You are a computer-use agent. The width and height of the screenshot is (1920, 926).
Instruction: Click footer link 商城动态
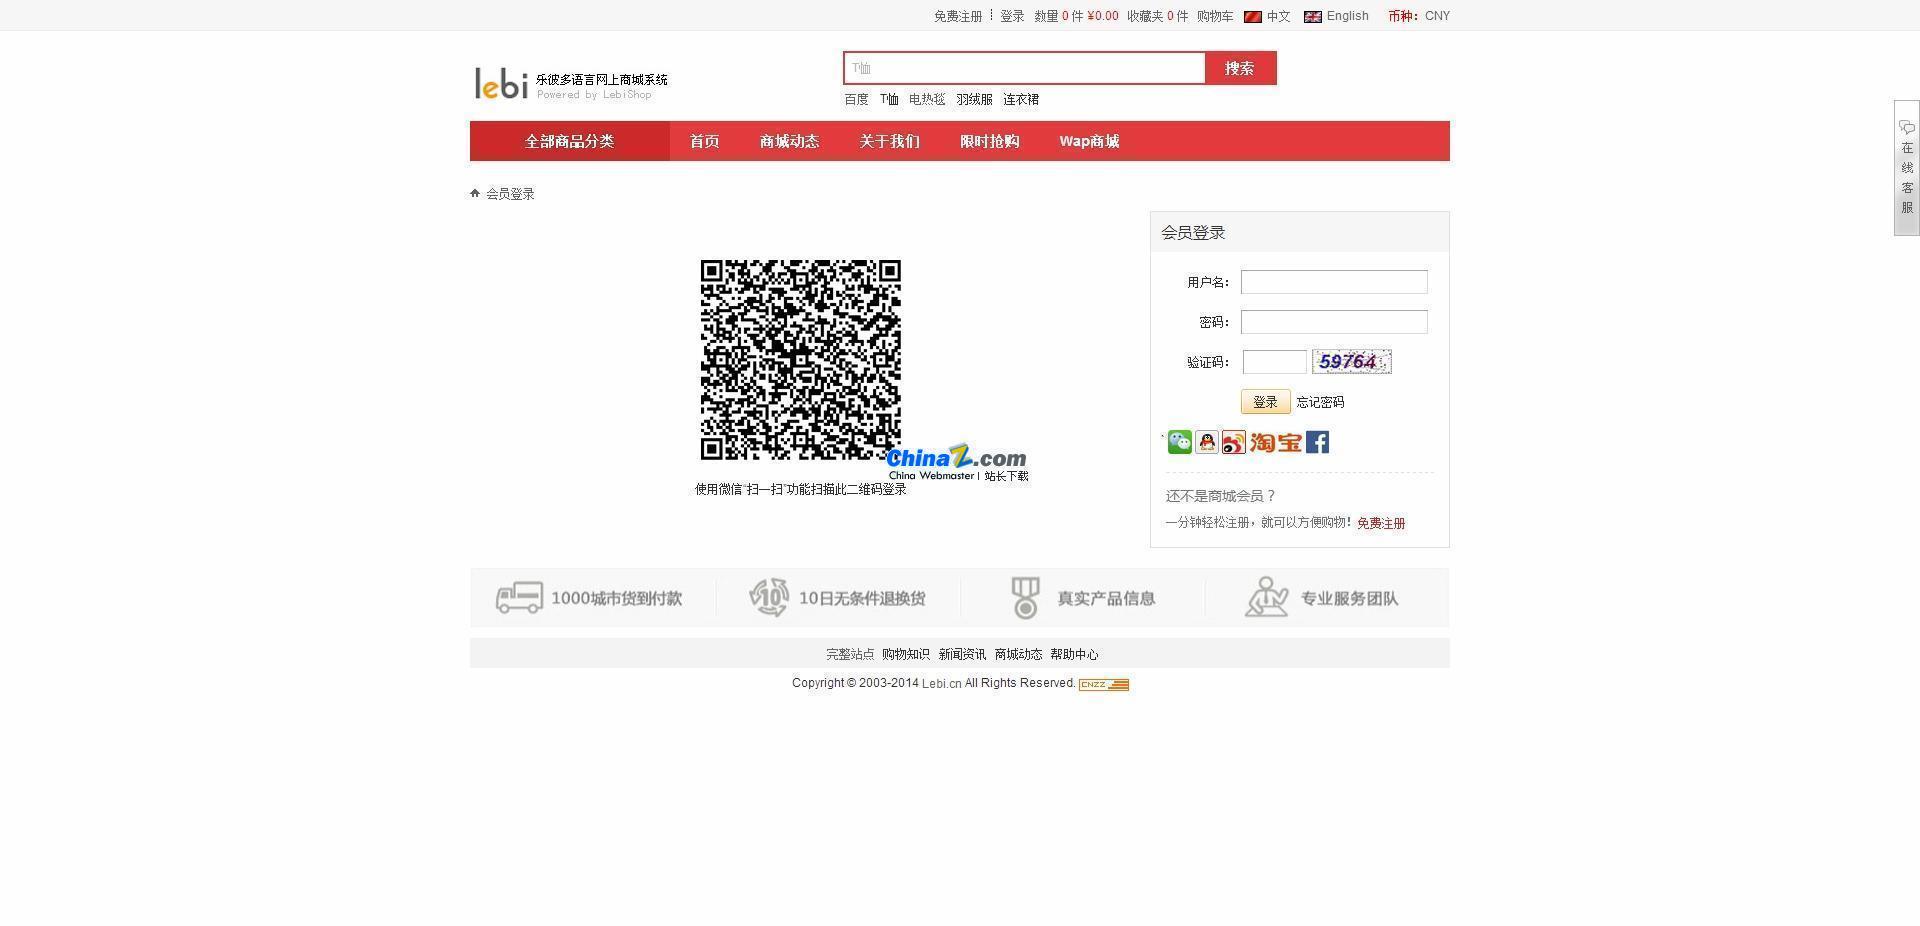tap(1018, 654)
